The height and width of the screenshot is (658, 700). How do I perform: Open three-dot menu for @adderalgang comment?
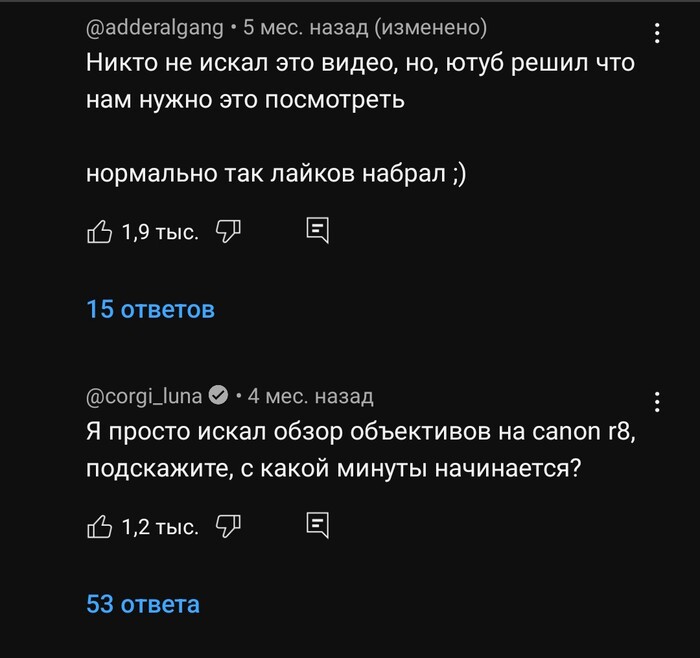point(657,34)
